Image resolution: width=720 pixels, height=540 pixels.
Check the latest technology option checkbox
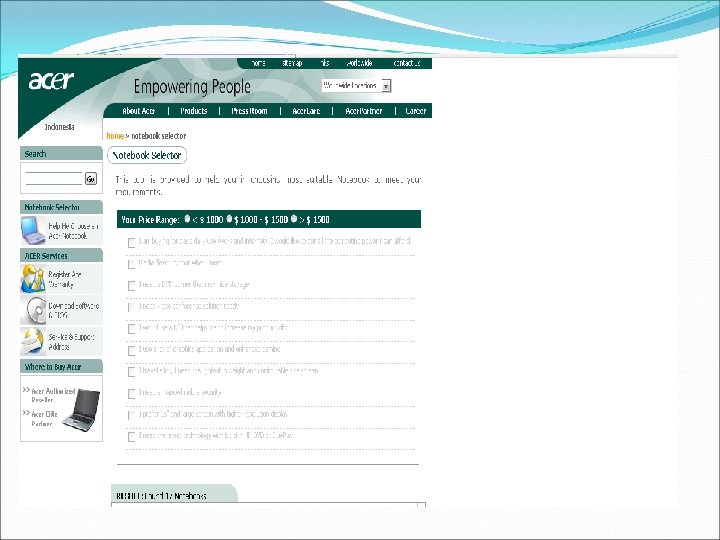pyautogui.click(x=131, y=436)
